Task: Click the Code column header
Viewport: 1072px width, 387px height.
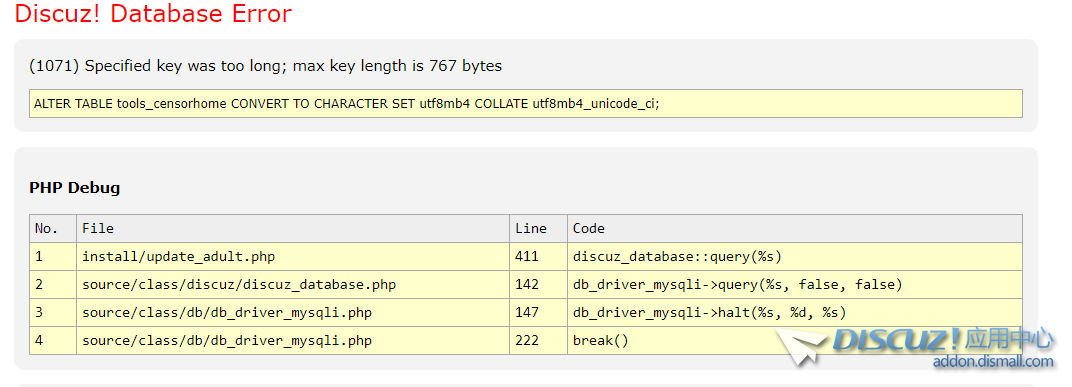Action: (795, 228)
